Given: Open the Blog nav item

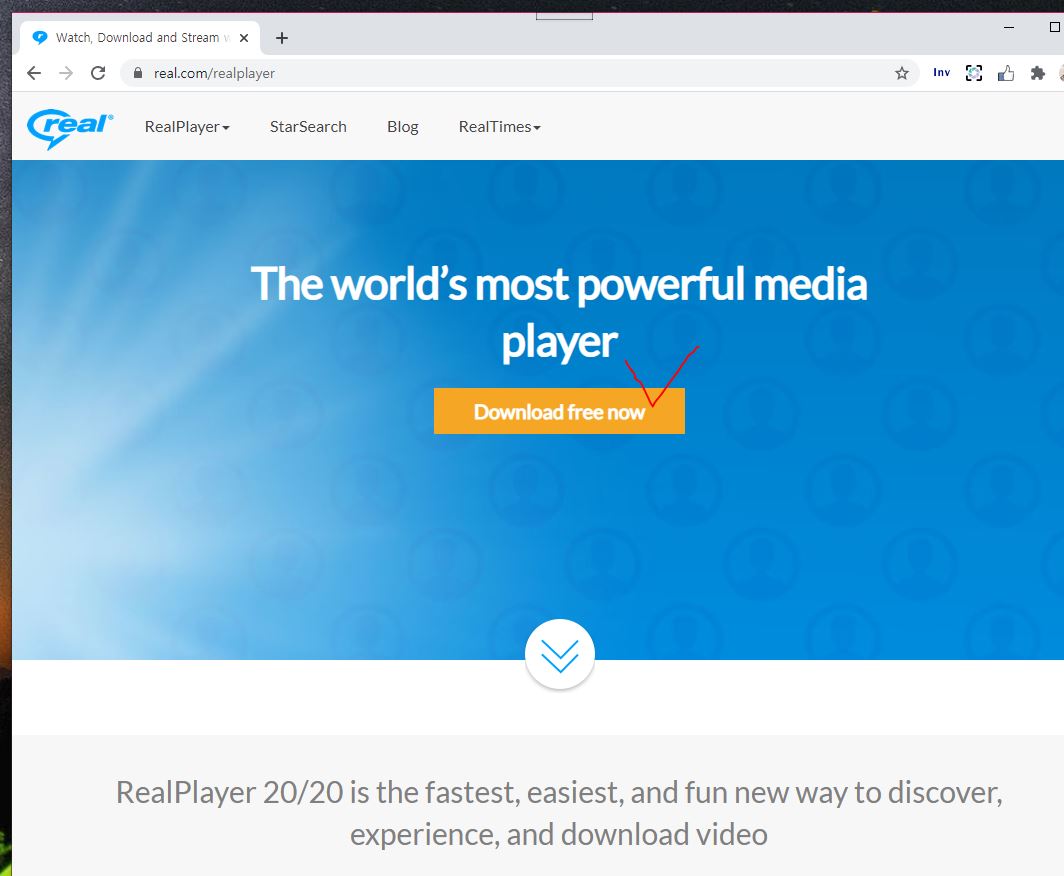Looking at the screenshot, I should click(x=402, y=127).
